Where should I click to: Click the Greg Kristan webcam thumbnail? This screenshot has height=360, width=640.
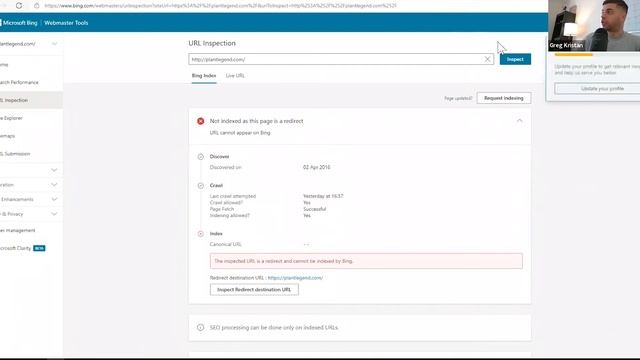click(594, 25)
